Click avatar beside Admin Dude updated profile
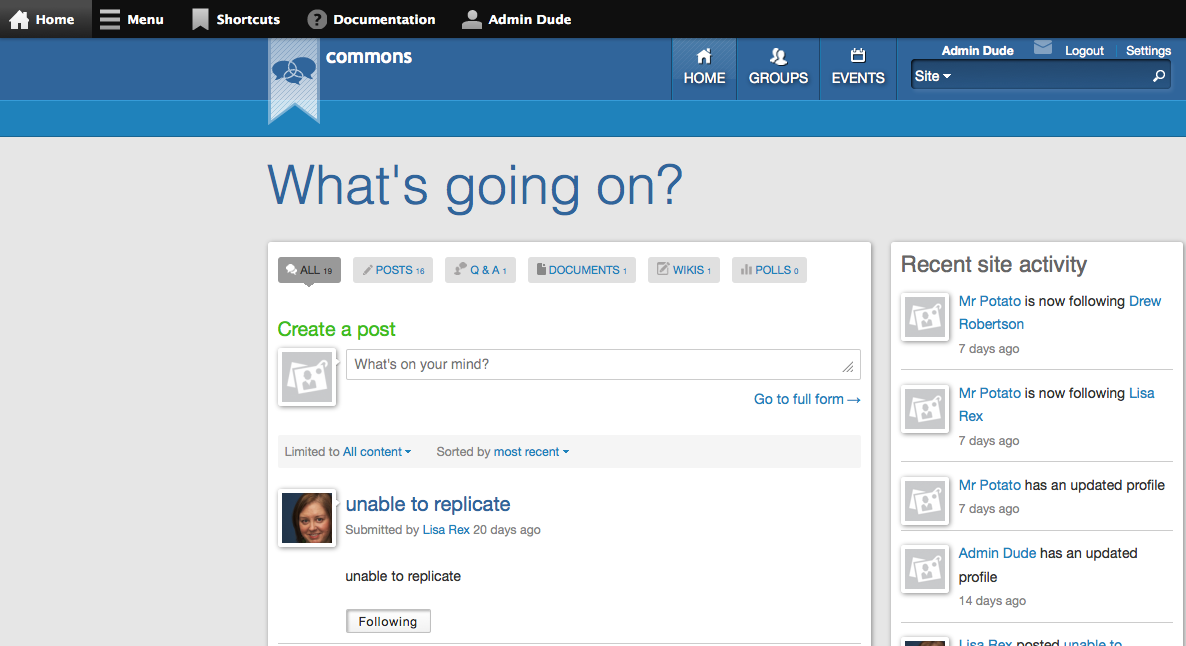Screen dimensions: 1186x646 coord(925,569)
